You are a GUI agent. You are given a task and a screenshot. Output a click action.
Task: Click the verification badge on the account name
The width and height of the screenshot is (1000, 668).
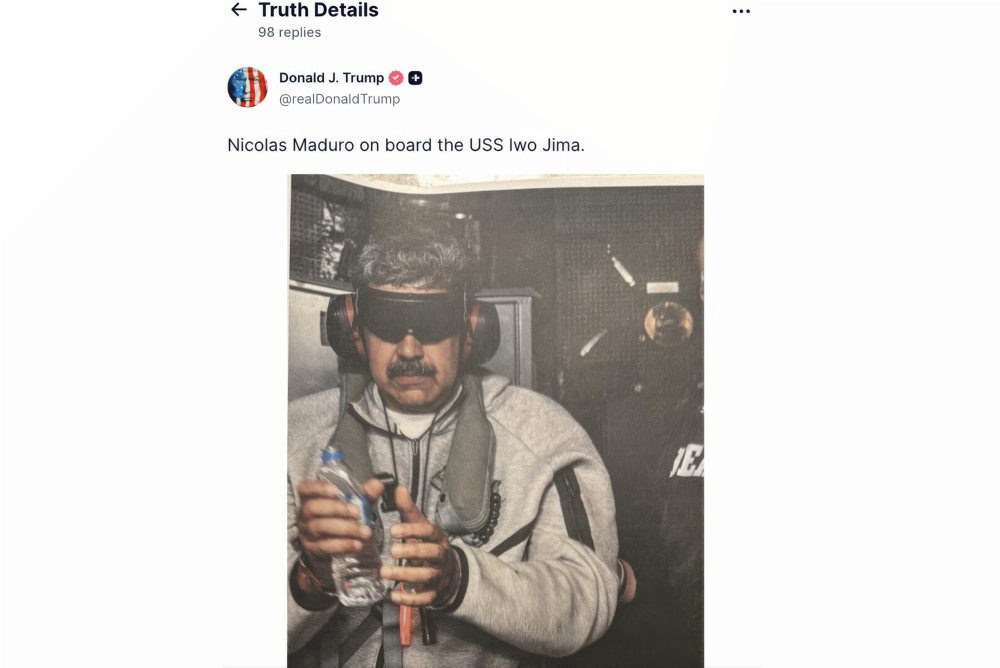pos(396,77)
